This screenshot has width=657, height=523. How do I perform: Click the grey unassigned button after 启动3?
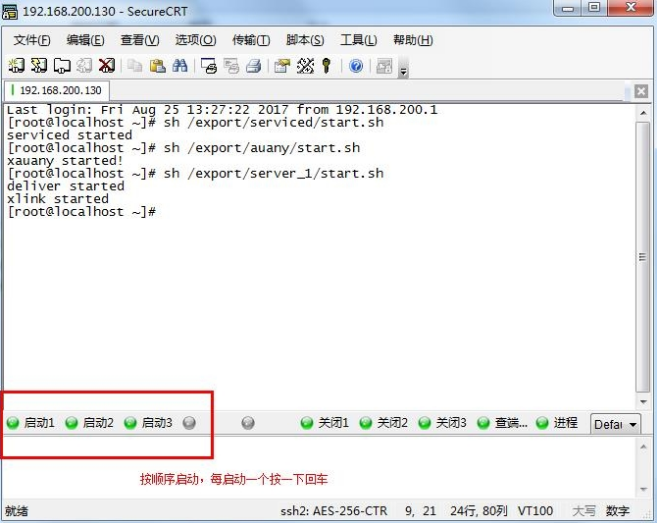pyautogui.click(x=189, y=423)
